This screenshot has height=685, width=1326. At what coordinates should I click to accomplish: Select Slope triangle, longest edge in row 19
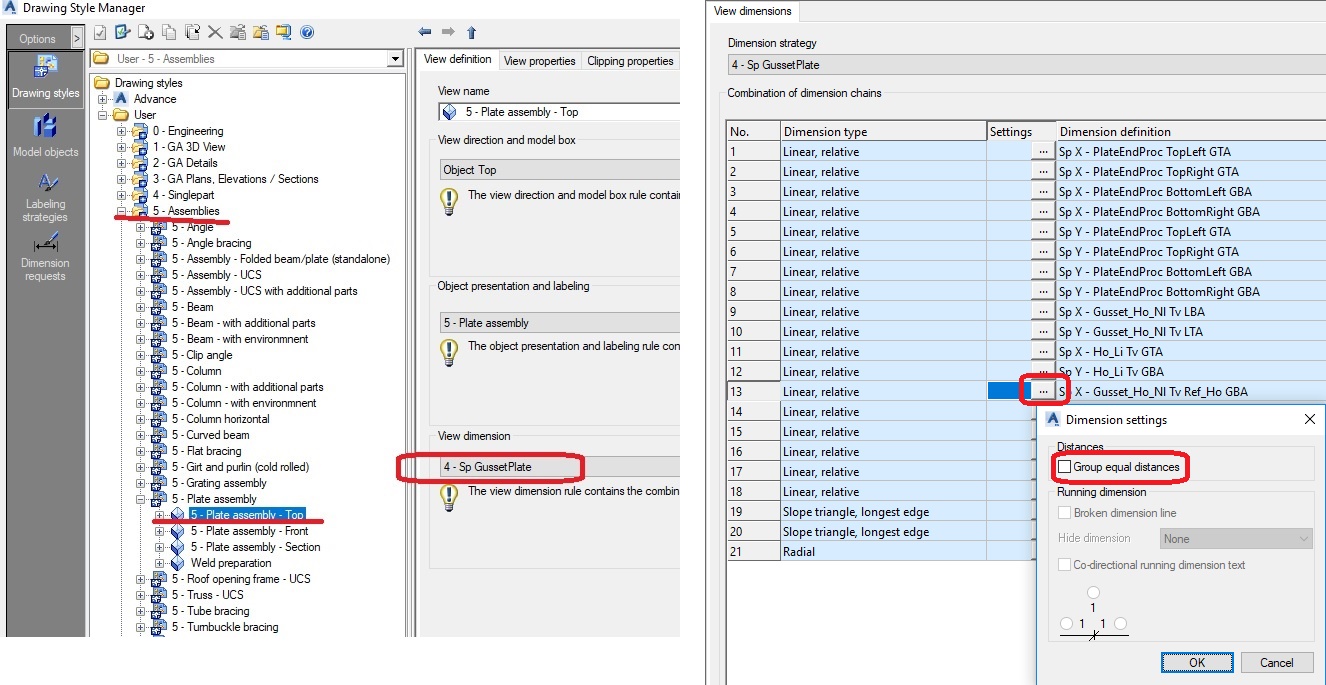point(883,511)
